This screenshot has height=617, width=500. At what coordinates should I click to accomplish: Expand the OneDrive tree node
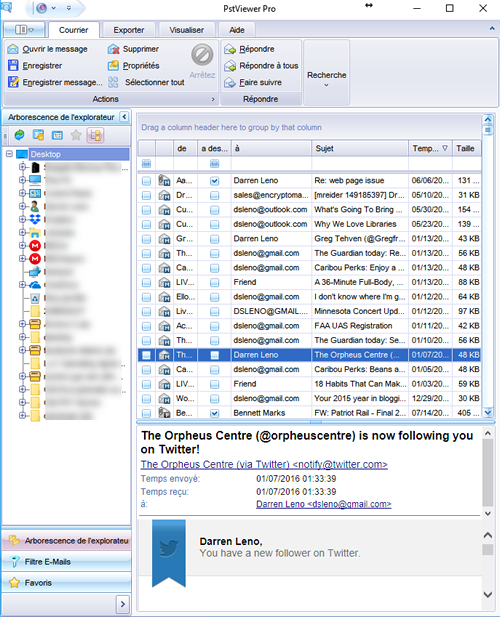point(22,284)
